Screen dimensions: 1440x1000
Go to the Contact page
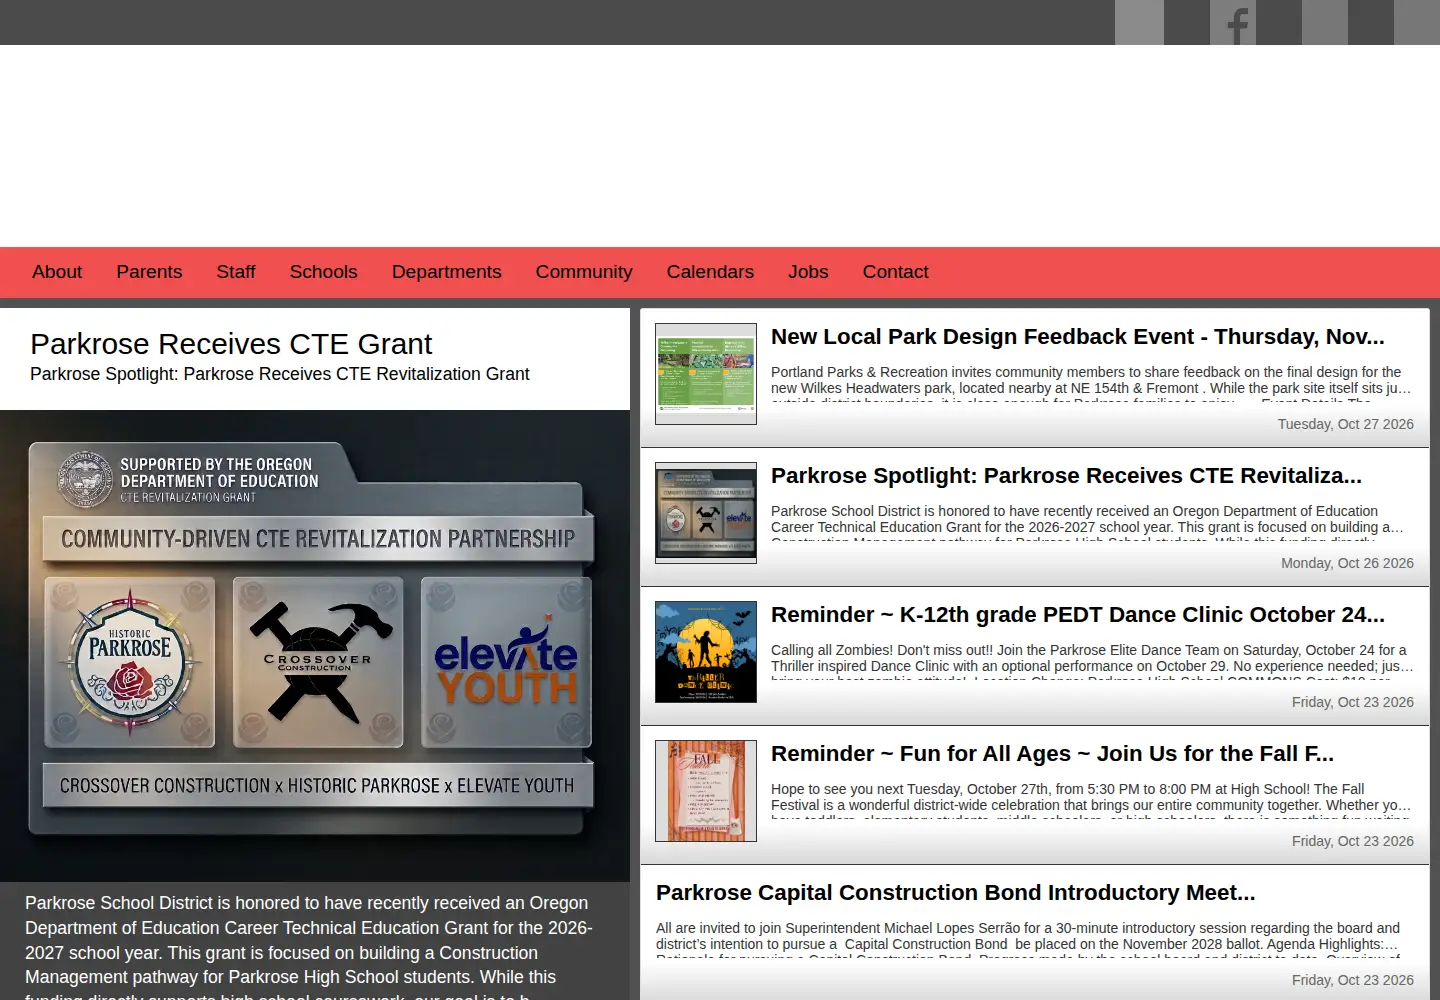tap(895, 272)
